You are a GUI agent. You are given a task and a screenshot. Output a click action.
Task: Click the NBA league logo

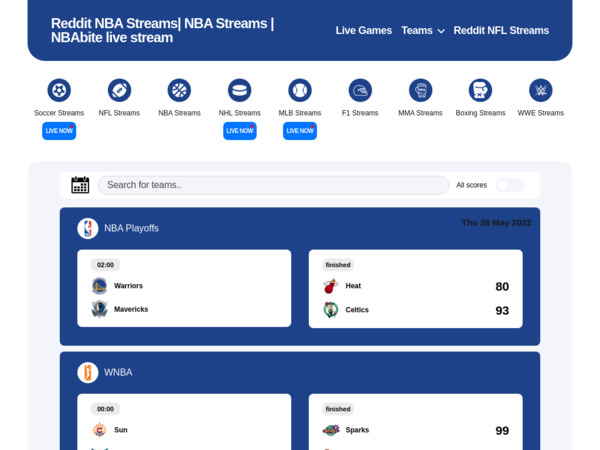click(88, 228)
